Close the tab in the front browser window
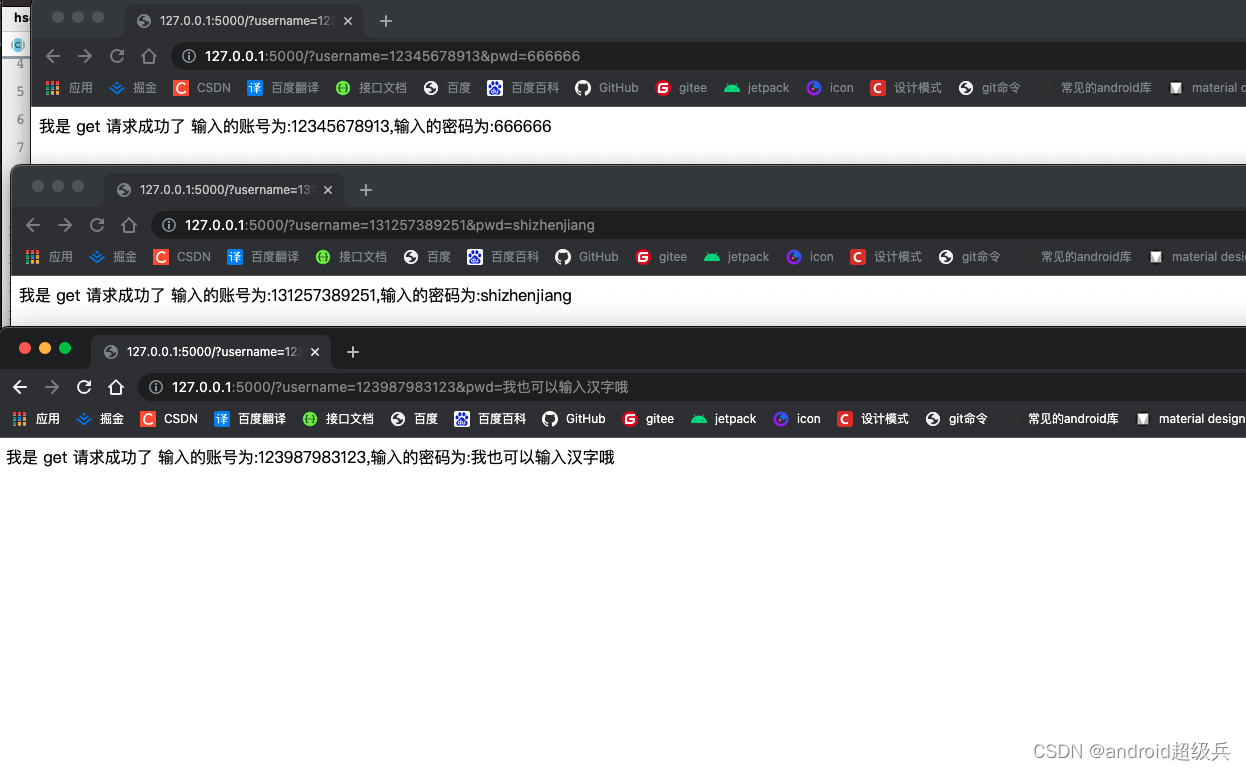1246x771 pixels. 315,352
